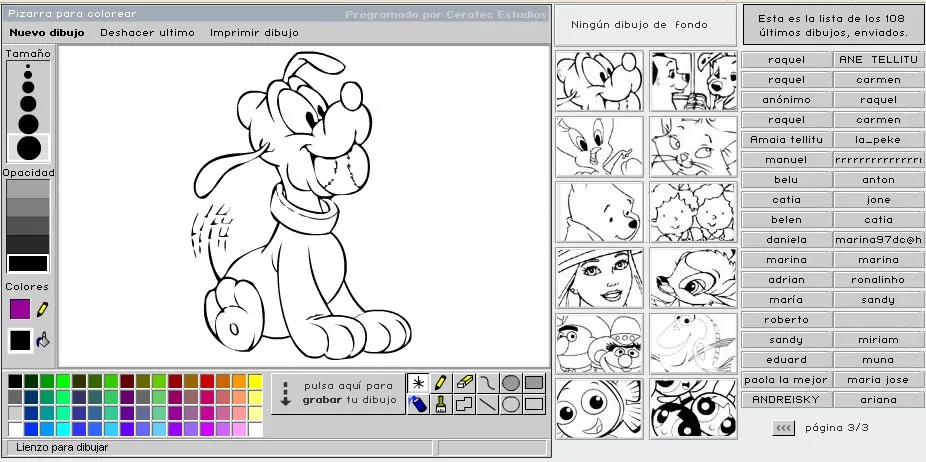This screenshot has width=926, height=462.
Task: Pick black from the palette's top-left corner
Action: [x=15, y=381]
